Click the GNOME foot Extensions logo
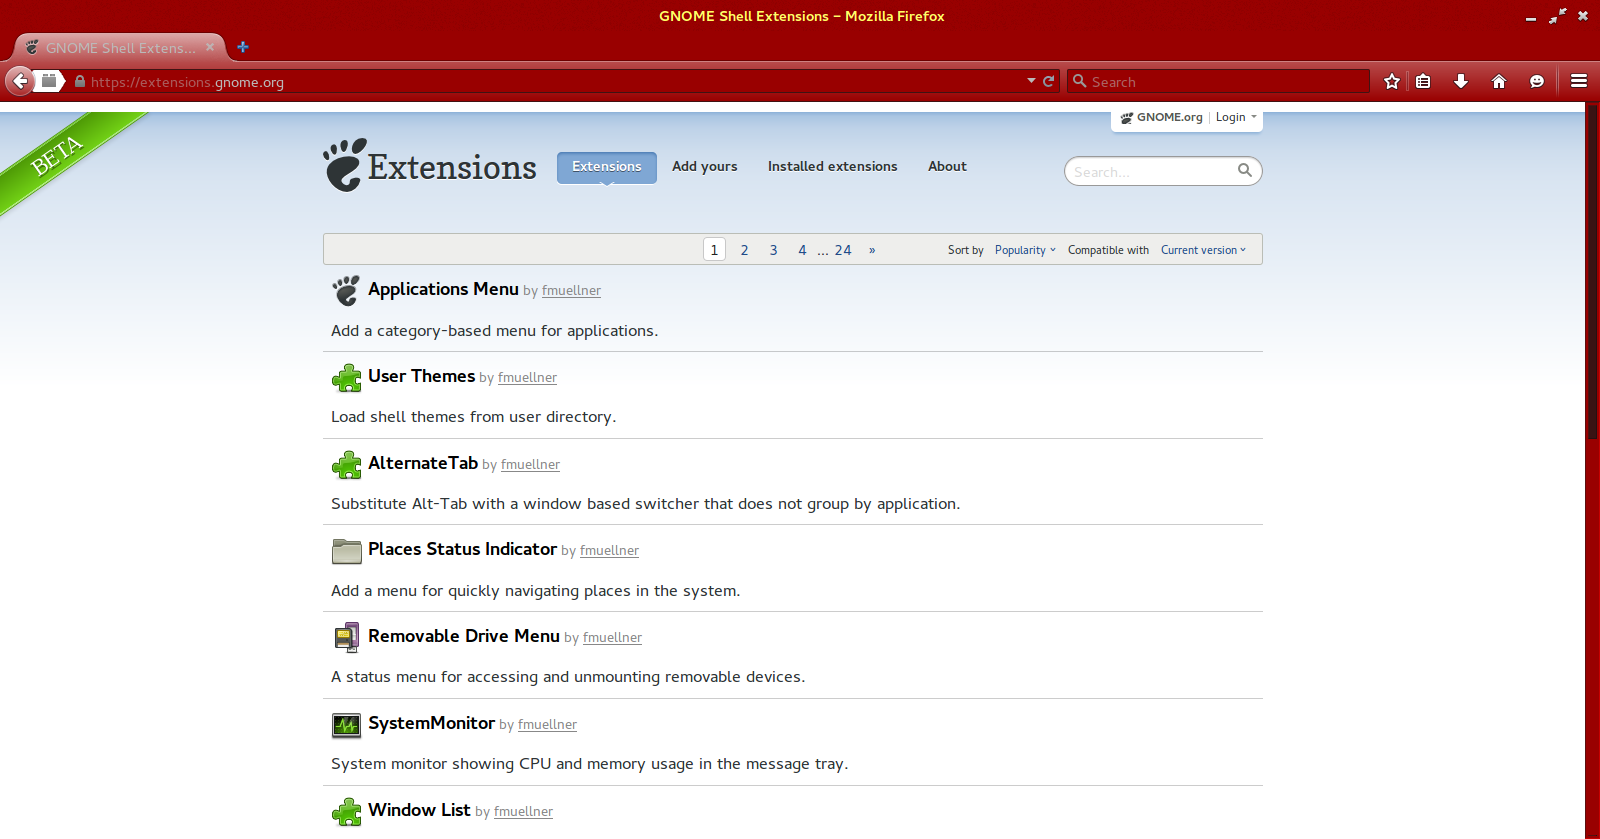 tap(430, 165)
